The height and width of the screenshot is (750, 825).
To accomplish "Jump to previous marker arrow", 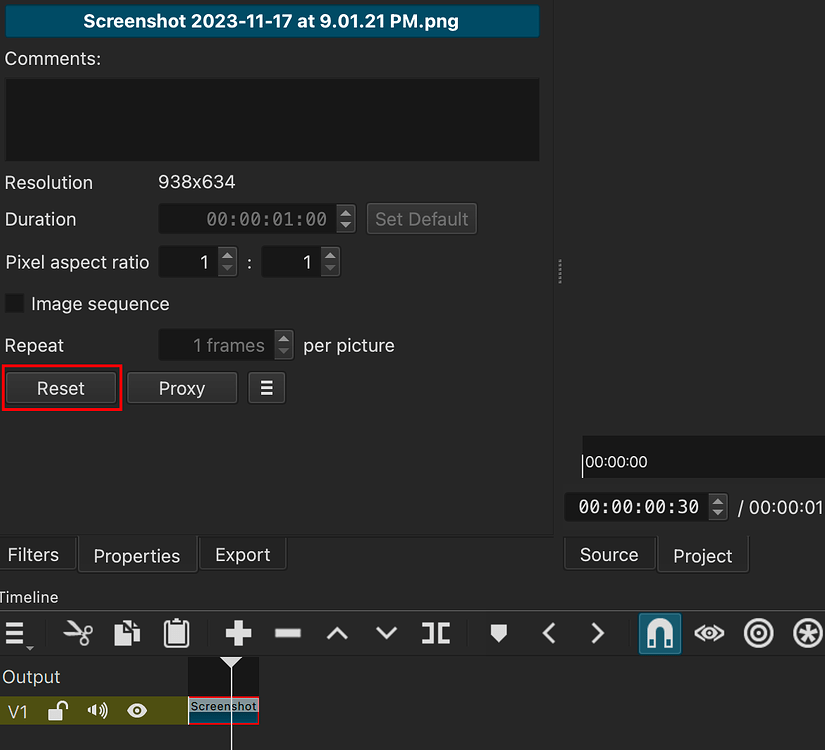I will click(549, 633).
